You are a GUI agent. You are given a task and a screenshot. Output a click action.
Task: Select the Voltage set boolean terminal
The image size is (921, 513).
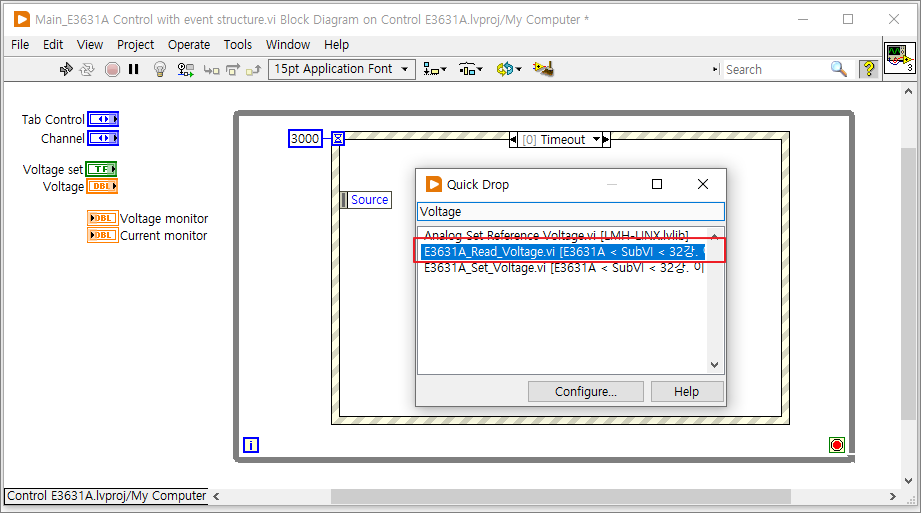(x=101, y=169)
